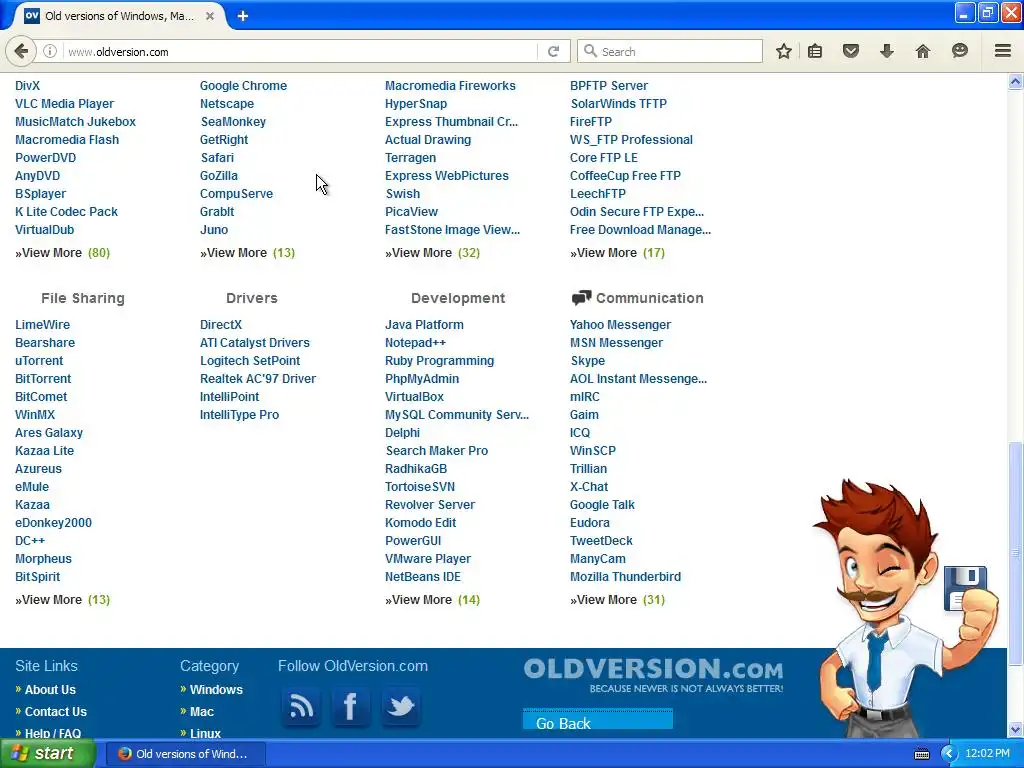1024x768 pixels.
Task: Open the About Us footer link
Action: 50,690
